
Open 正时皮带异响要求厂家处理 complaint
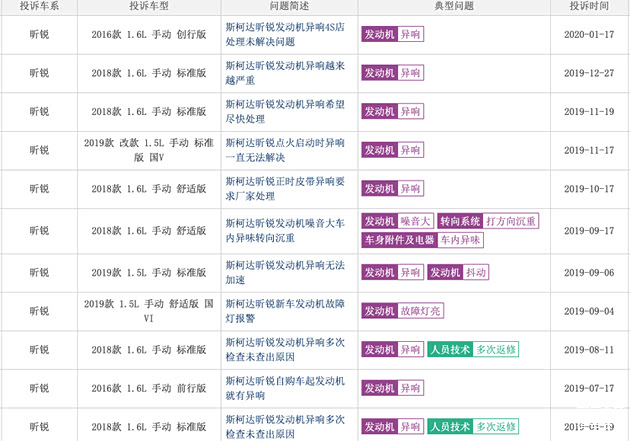click(288, 189)
